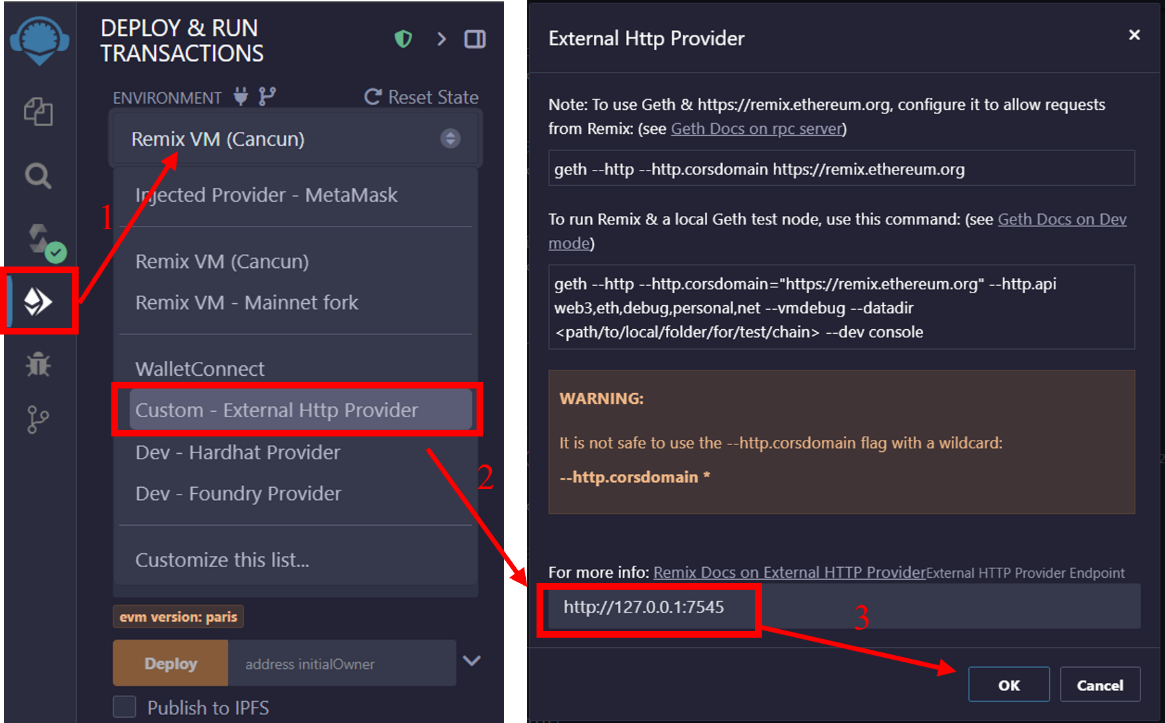Click the right chevron in panel header
This screenshot has height=723, width=1165.
[441, 39]
